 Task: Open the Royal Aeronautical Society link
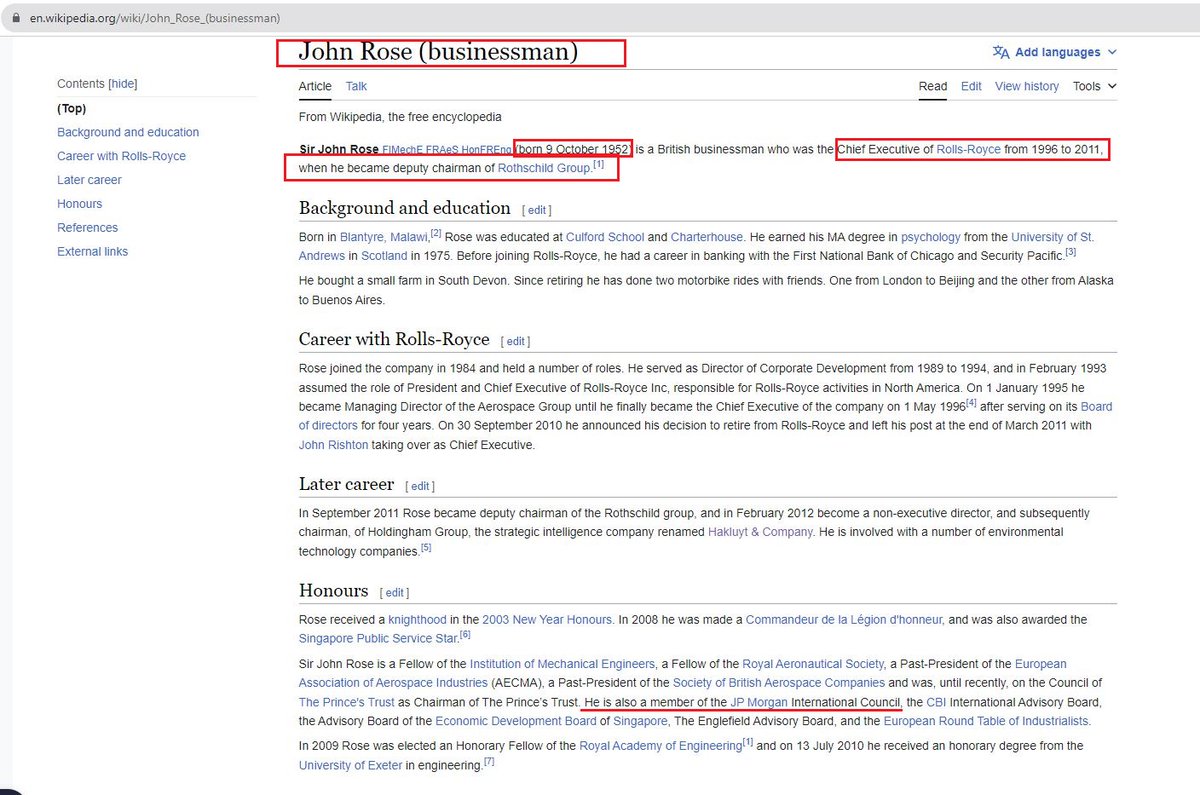click(x=813, y=663)
